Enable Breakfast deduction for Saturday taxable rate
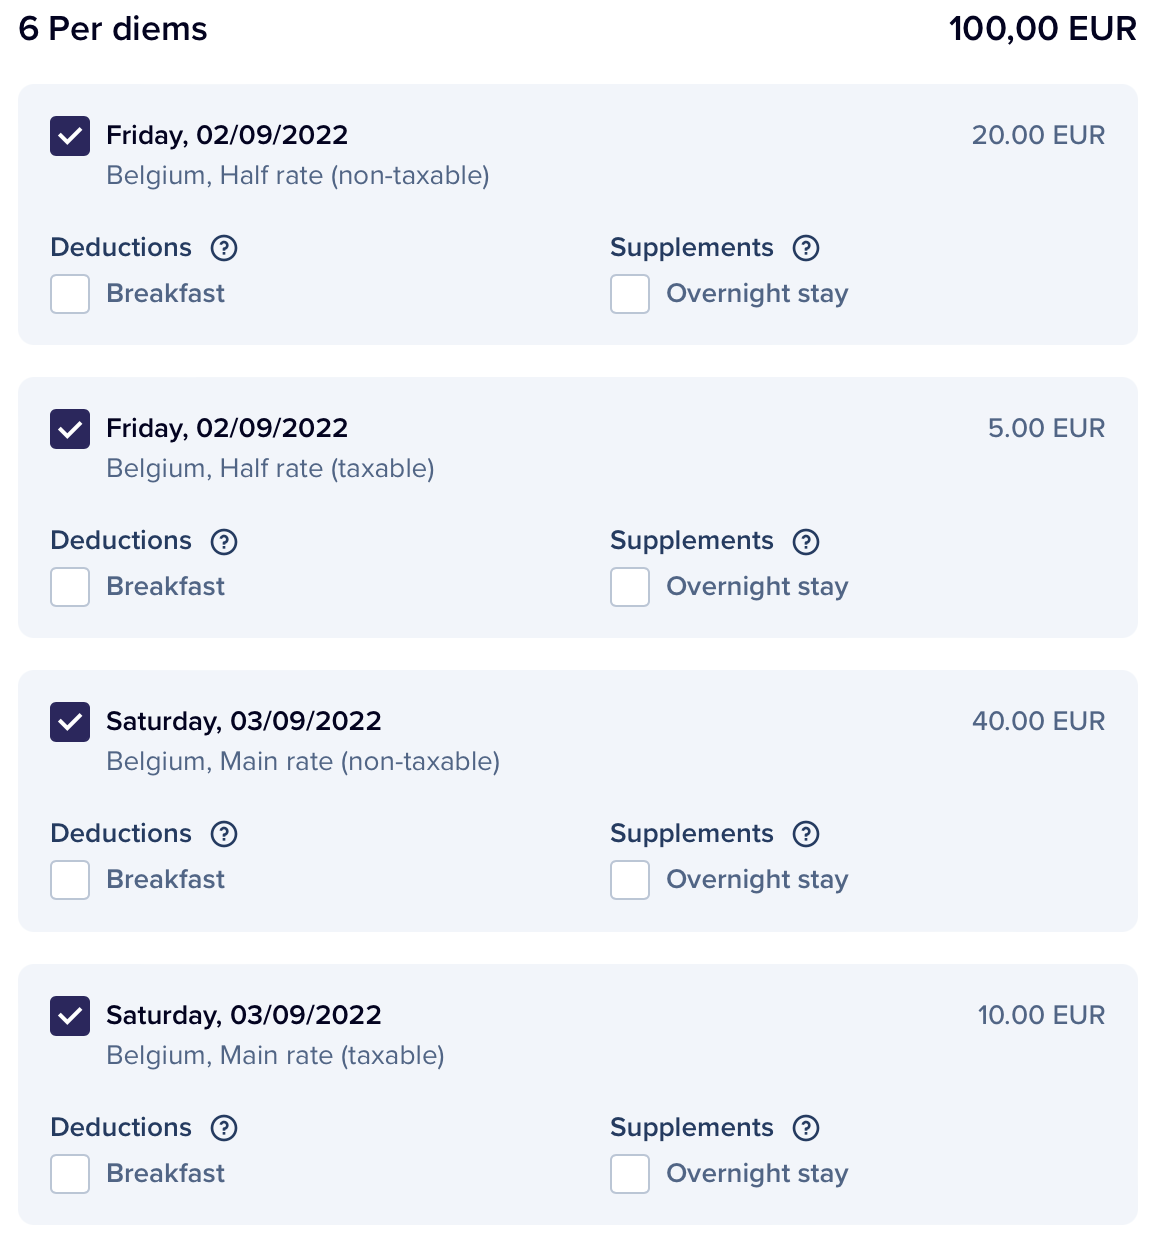Image resolution: width=1156 pixels, height=1246 pixels. click(70, 1174)
